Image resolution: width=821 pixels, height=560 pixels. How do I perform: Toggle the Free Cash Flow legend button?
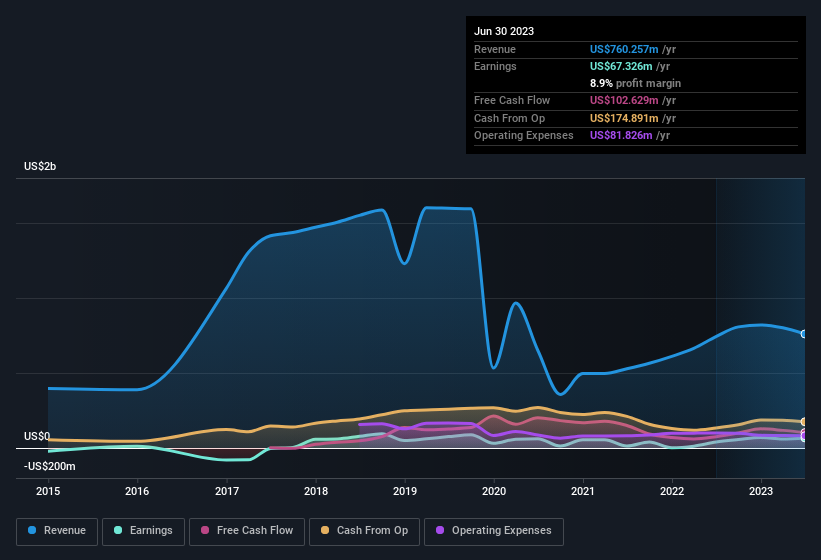pos(247,531)
